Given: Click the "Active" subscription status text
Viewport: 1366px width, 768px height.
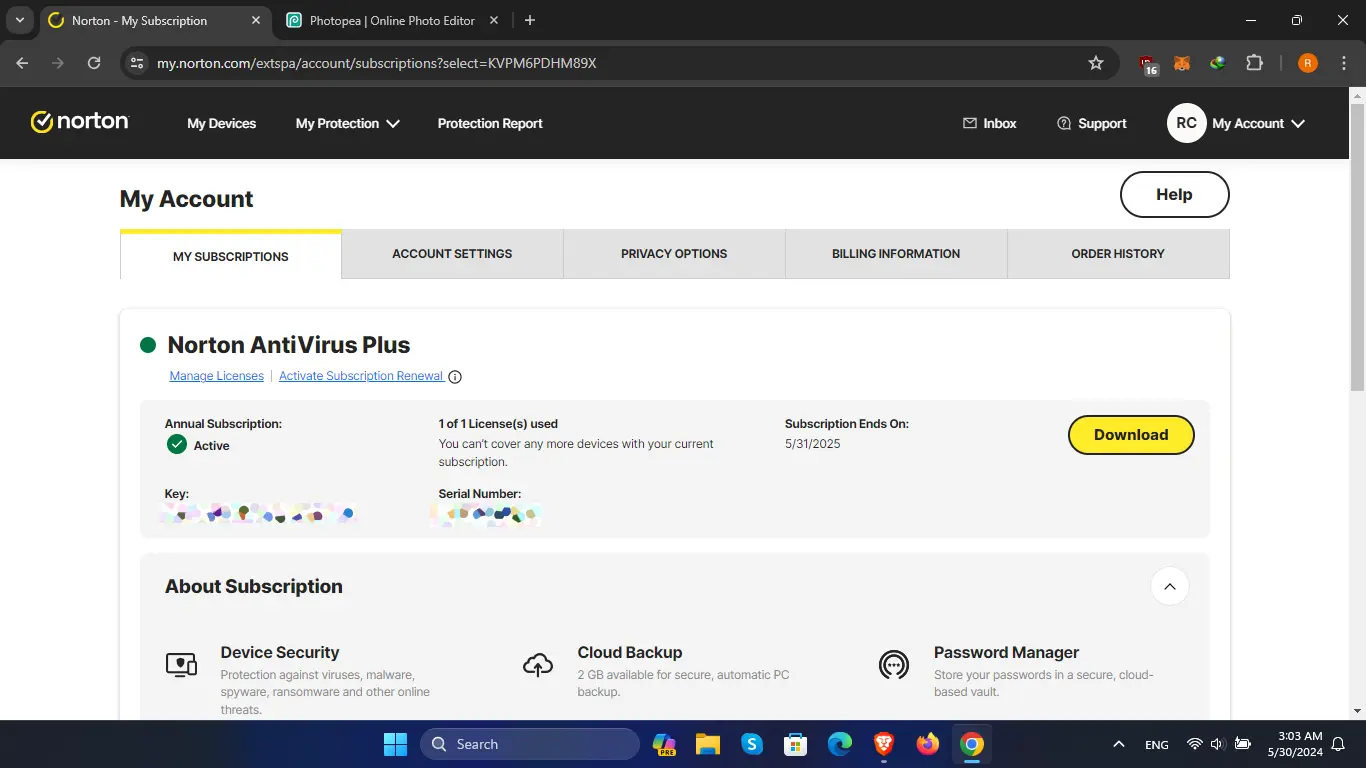Looking at the screenshot, I should 212,446.
